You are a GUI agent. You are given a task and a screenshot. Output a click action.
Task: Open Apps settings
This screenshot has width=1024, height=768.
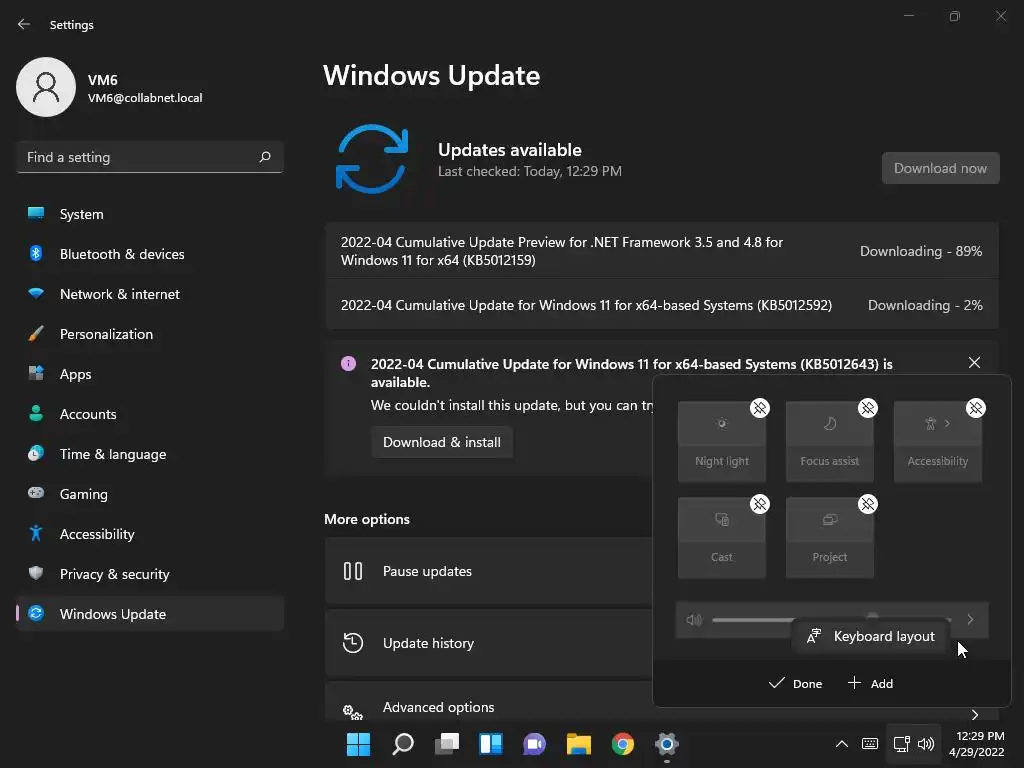tap(150, 374)
